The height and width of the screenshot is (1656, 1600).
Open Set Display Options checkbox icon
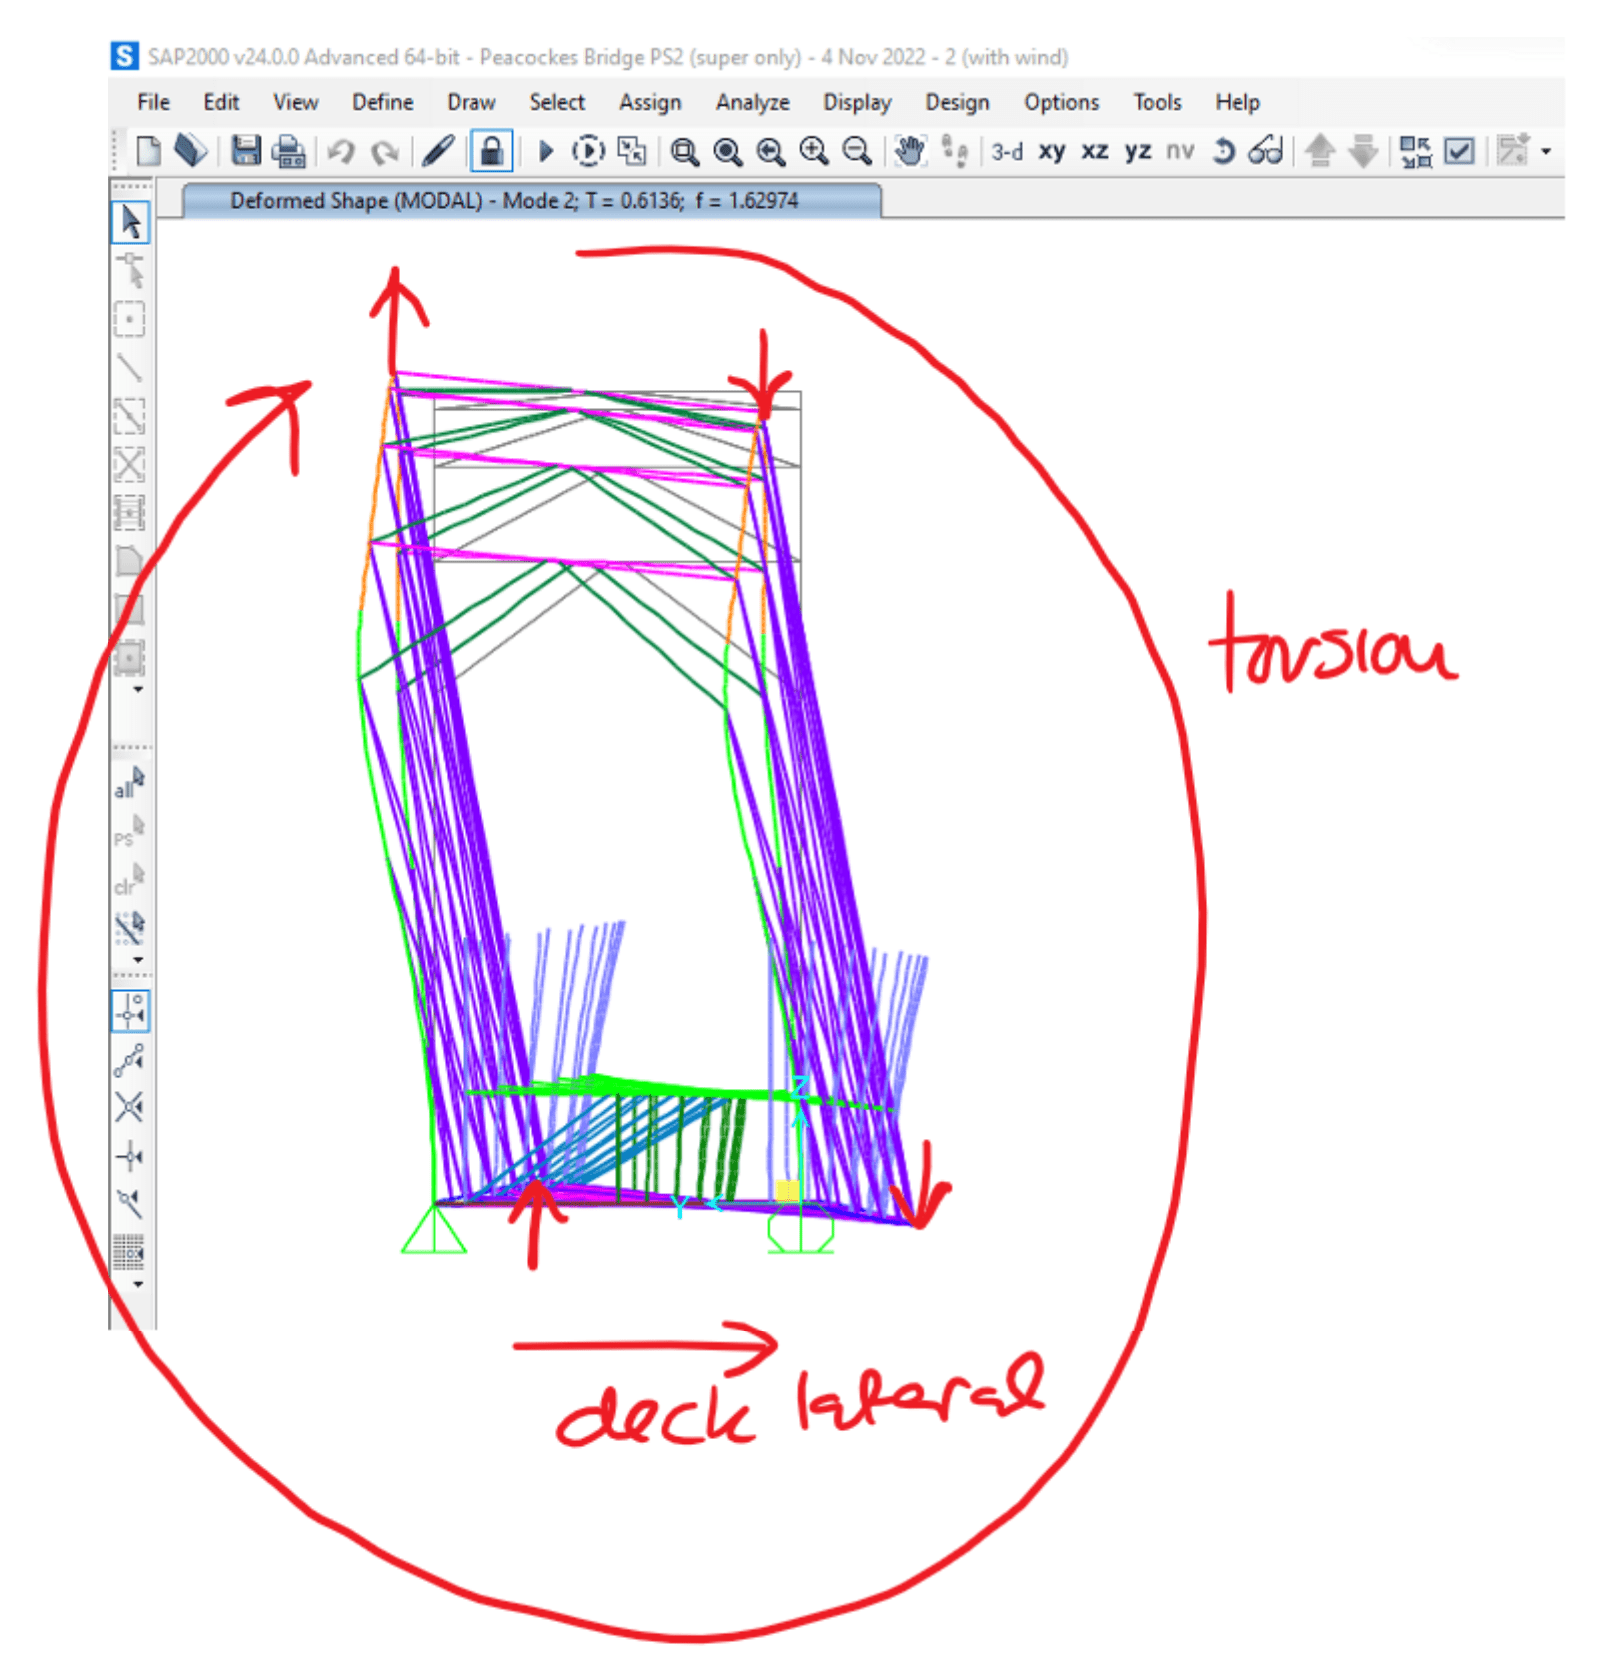(1460, 151)
